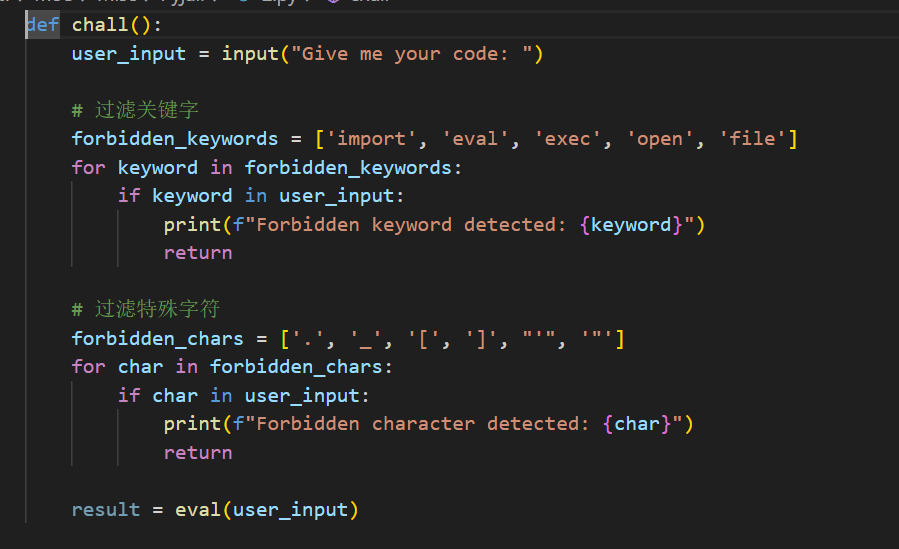The image size is (899, 549).
Task: Click the 'file' string in the list
Action: [x=752, y=139]
